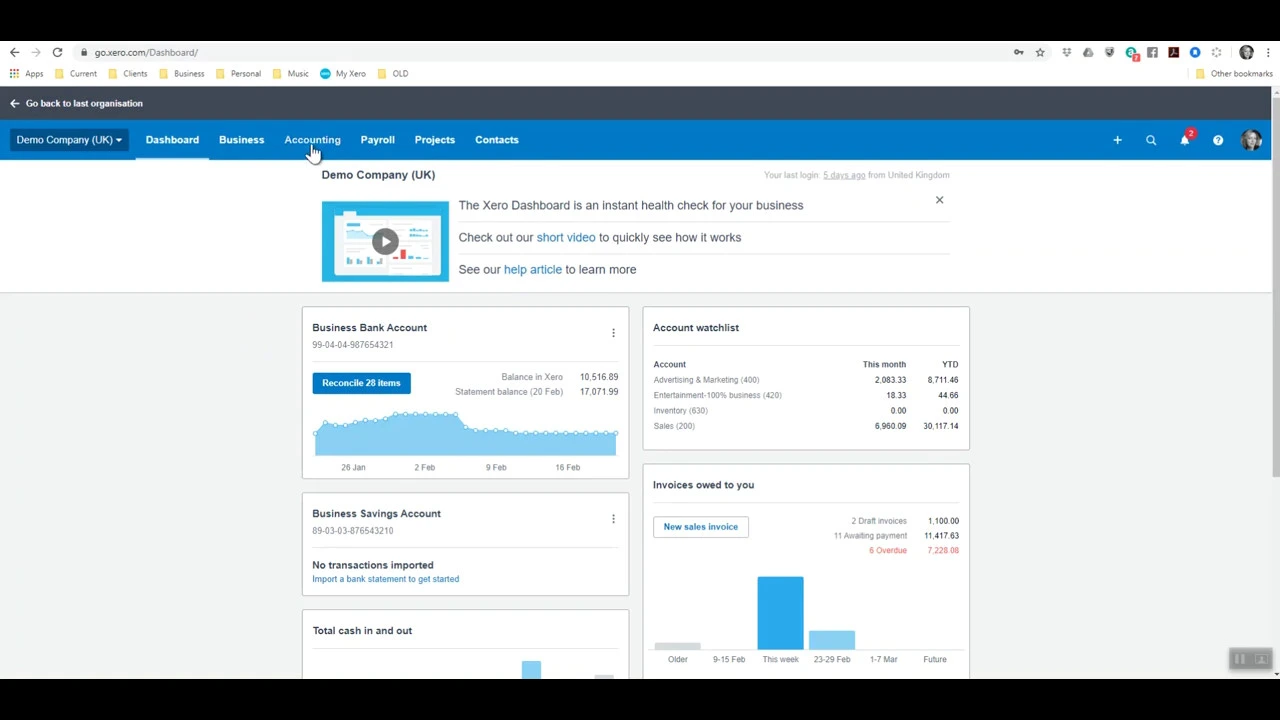The width and height of the screenshot is (1280, 720).
Task: Click the This week invoices bar
Action: 780,613
